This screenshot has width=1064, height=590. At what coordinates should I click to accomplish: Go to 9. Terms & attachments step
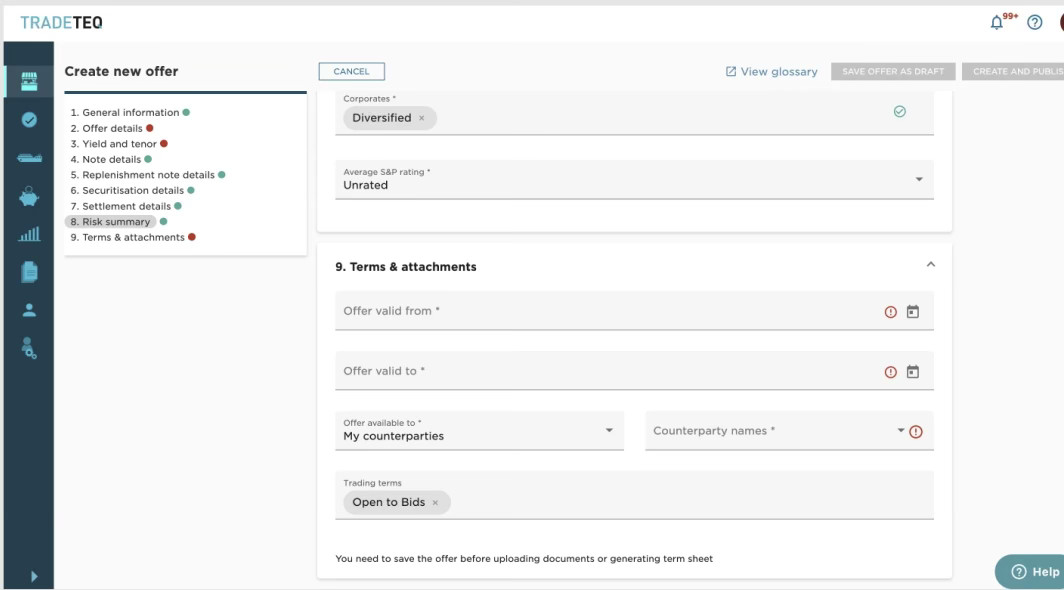(x=127, y=238)
